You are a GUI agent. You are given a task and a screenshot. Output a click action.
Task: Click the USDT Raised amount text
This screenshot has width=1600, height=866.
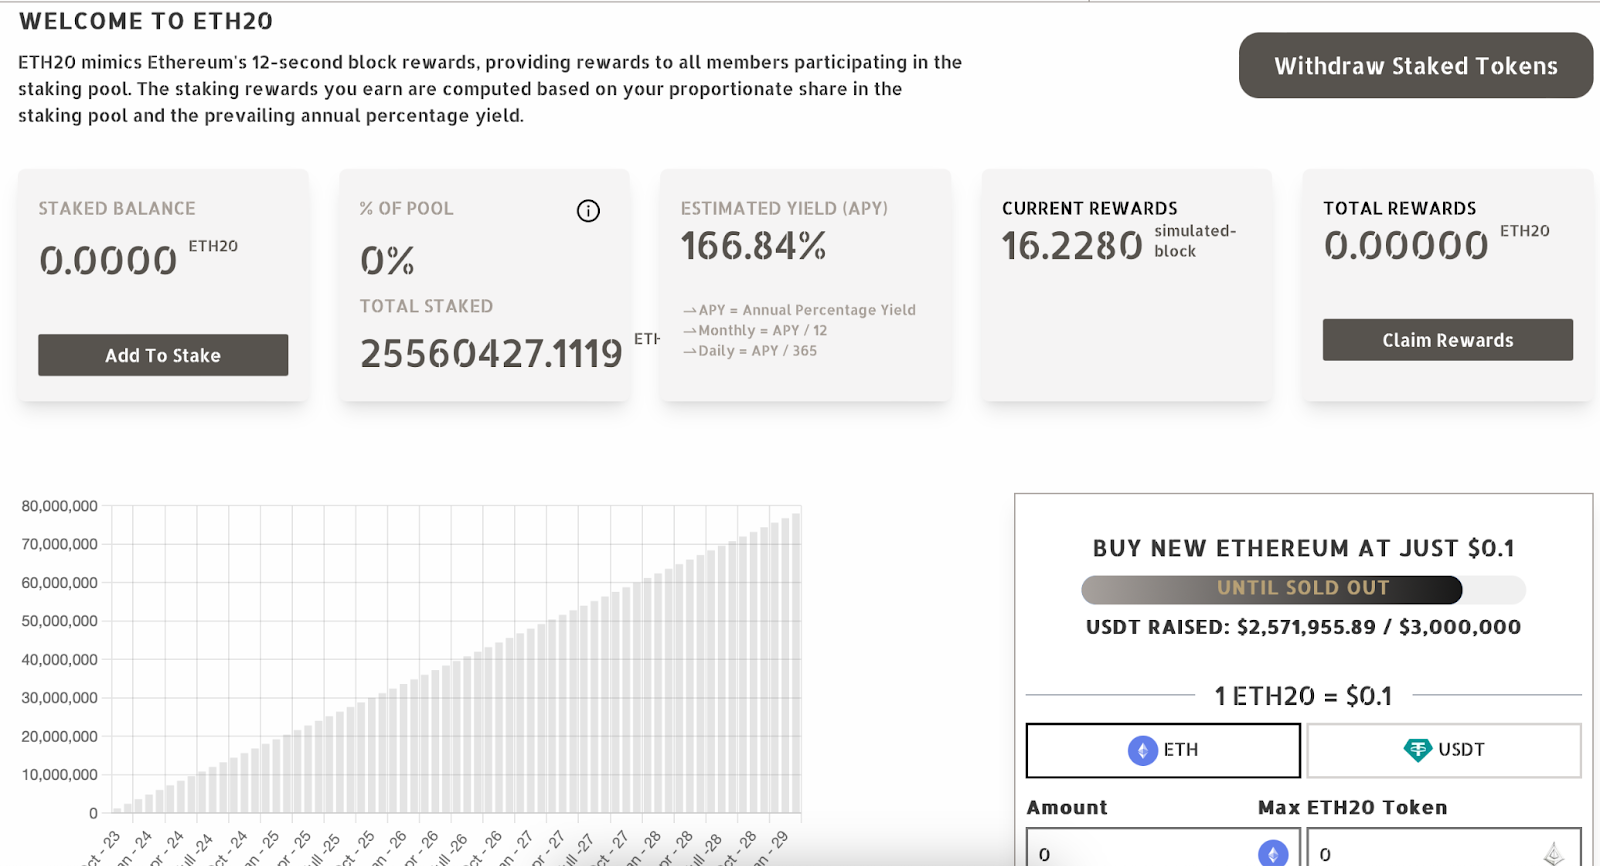pyautogui.click(x=1303, y=627)
